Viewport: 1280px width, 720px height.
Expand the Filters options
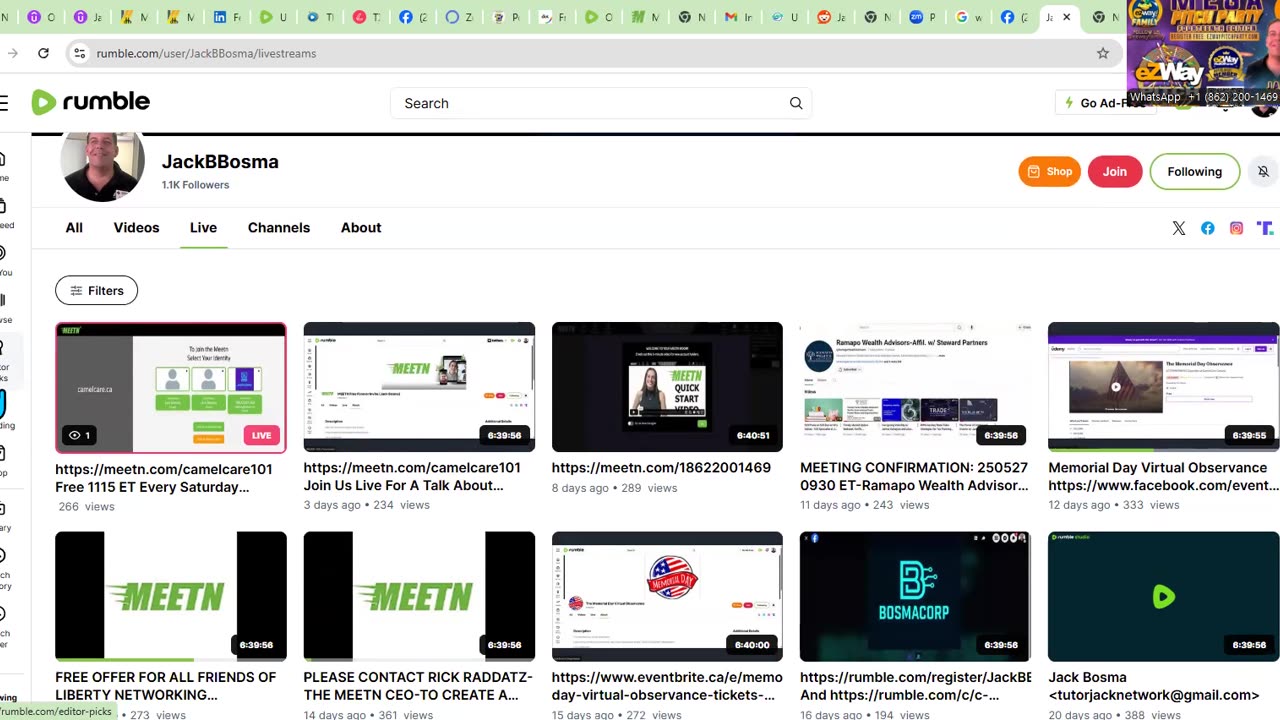pos(96,291)
